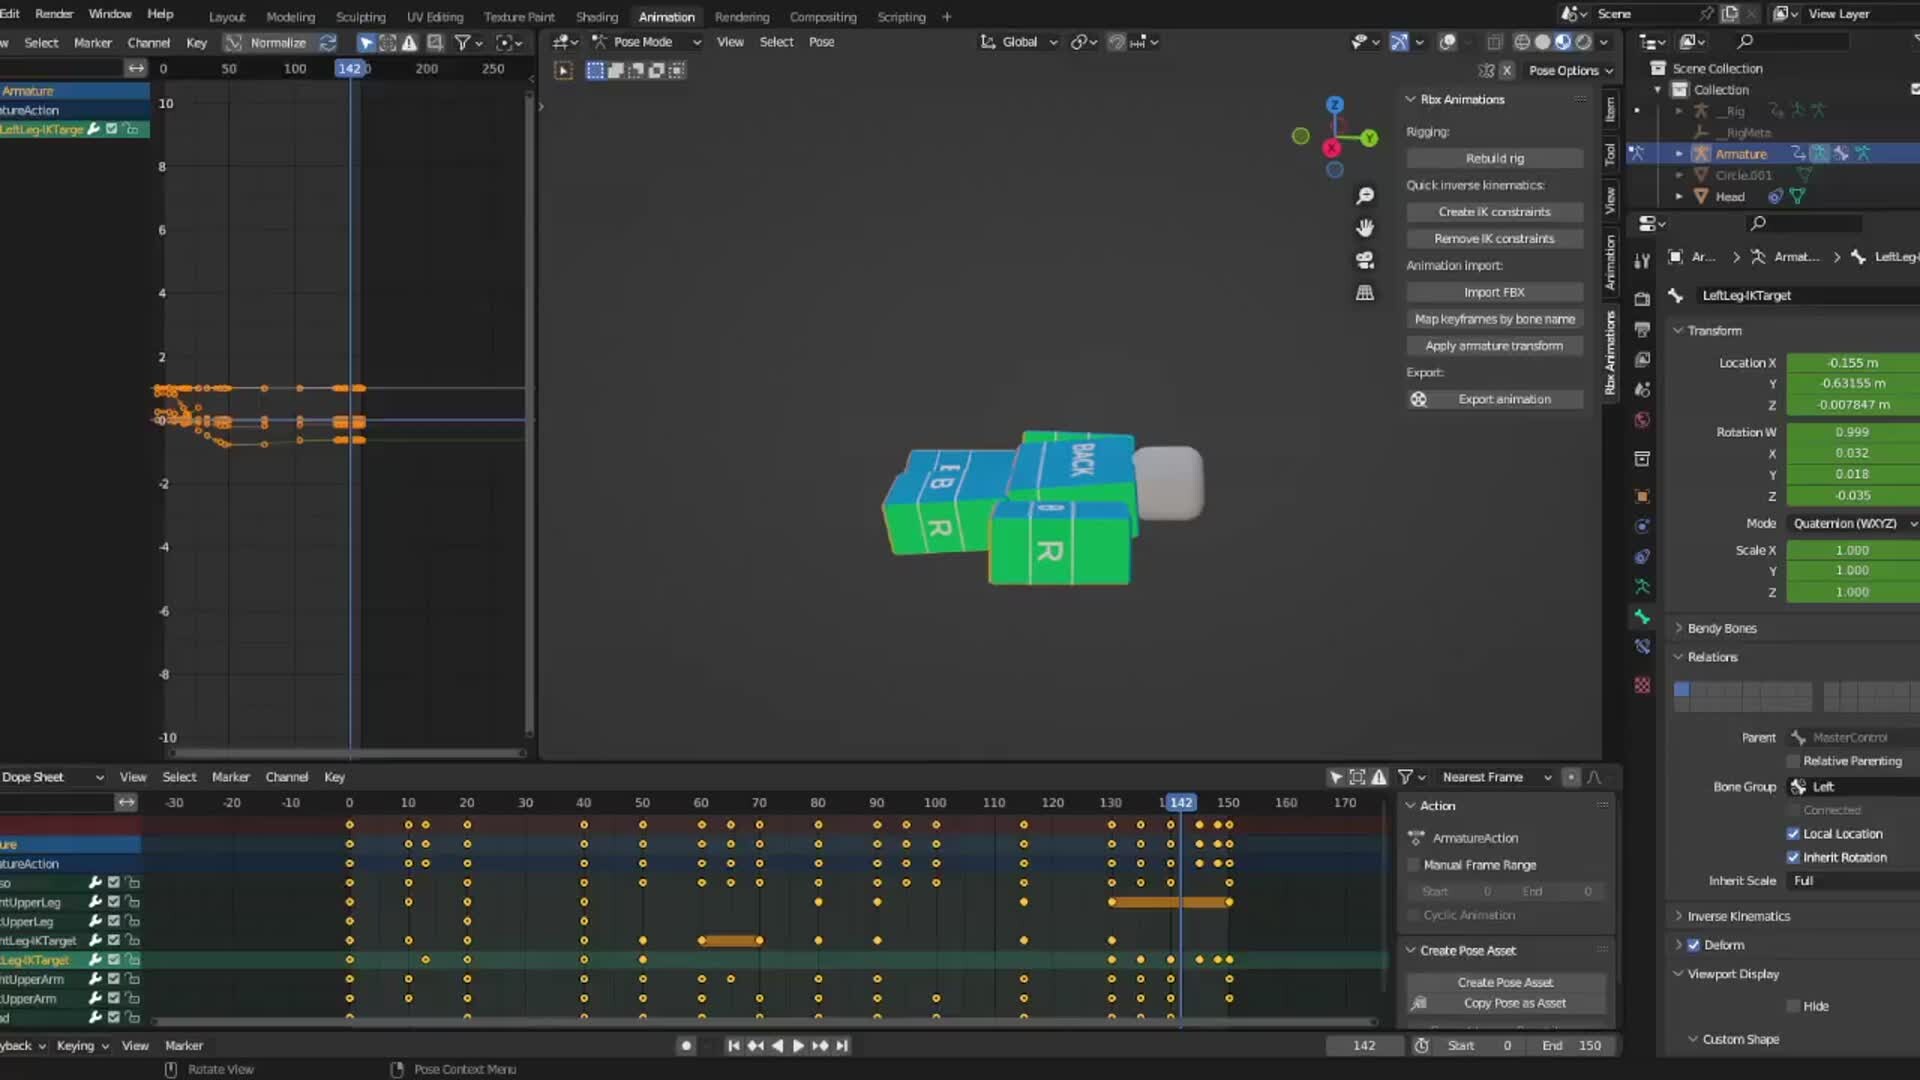Play animation forward
1920x1080 pixels.
click(798, 1045)
